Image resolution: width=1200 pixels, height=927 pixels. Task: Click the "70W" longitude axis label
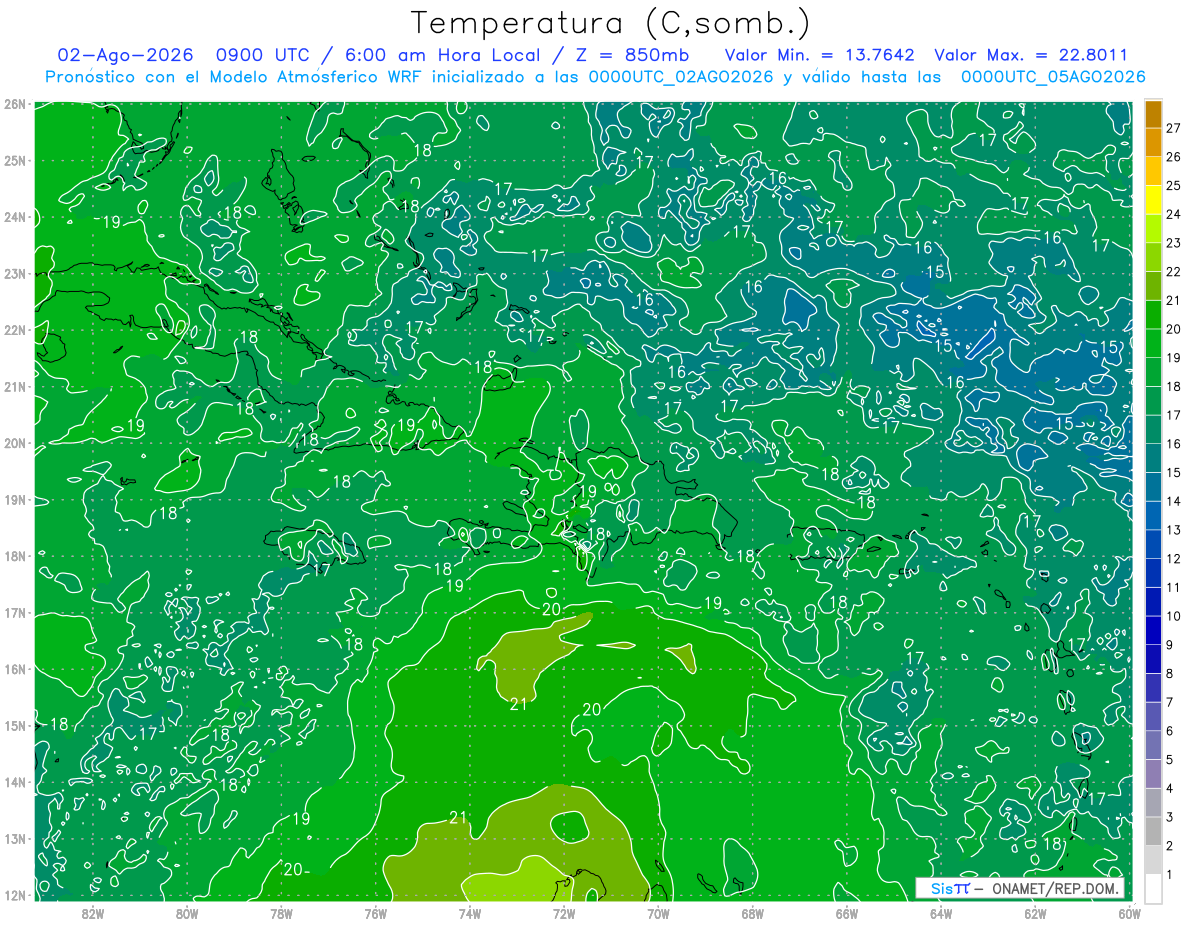point(658,913)
